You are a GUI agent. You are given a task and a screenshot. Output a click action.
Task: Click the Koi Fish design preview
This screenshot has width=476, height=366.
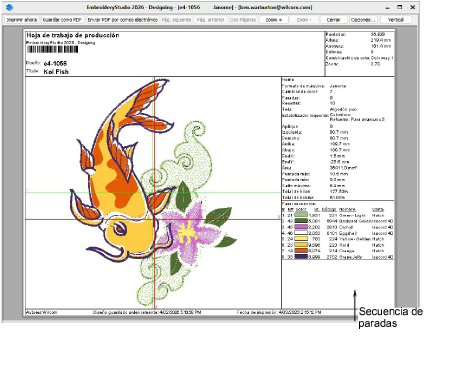(x=153, y=192)
